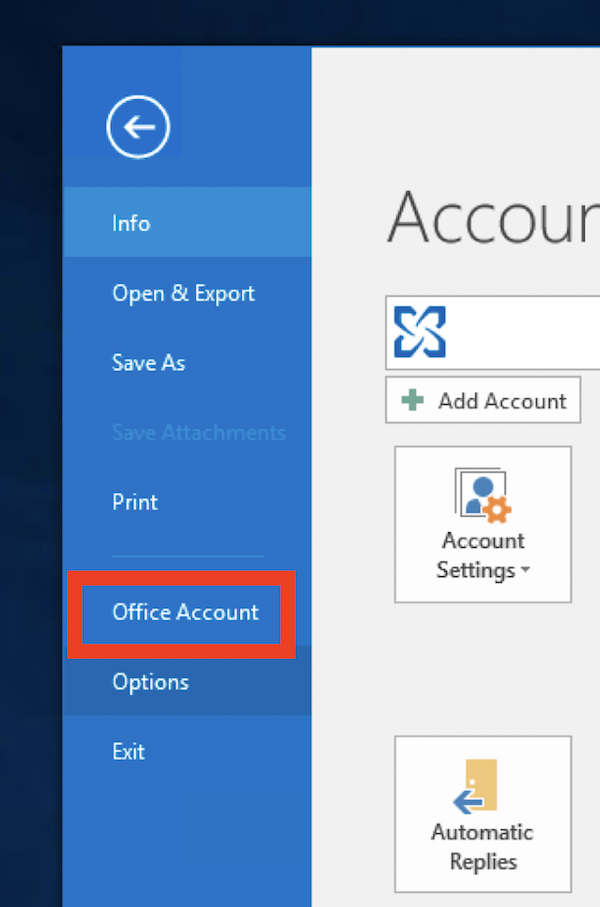Select the Info tab in the sidebar

131,223
